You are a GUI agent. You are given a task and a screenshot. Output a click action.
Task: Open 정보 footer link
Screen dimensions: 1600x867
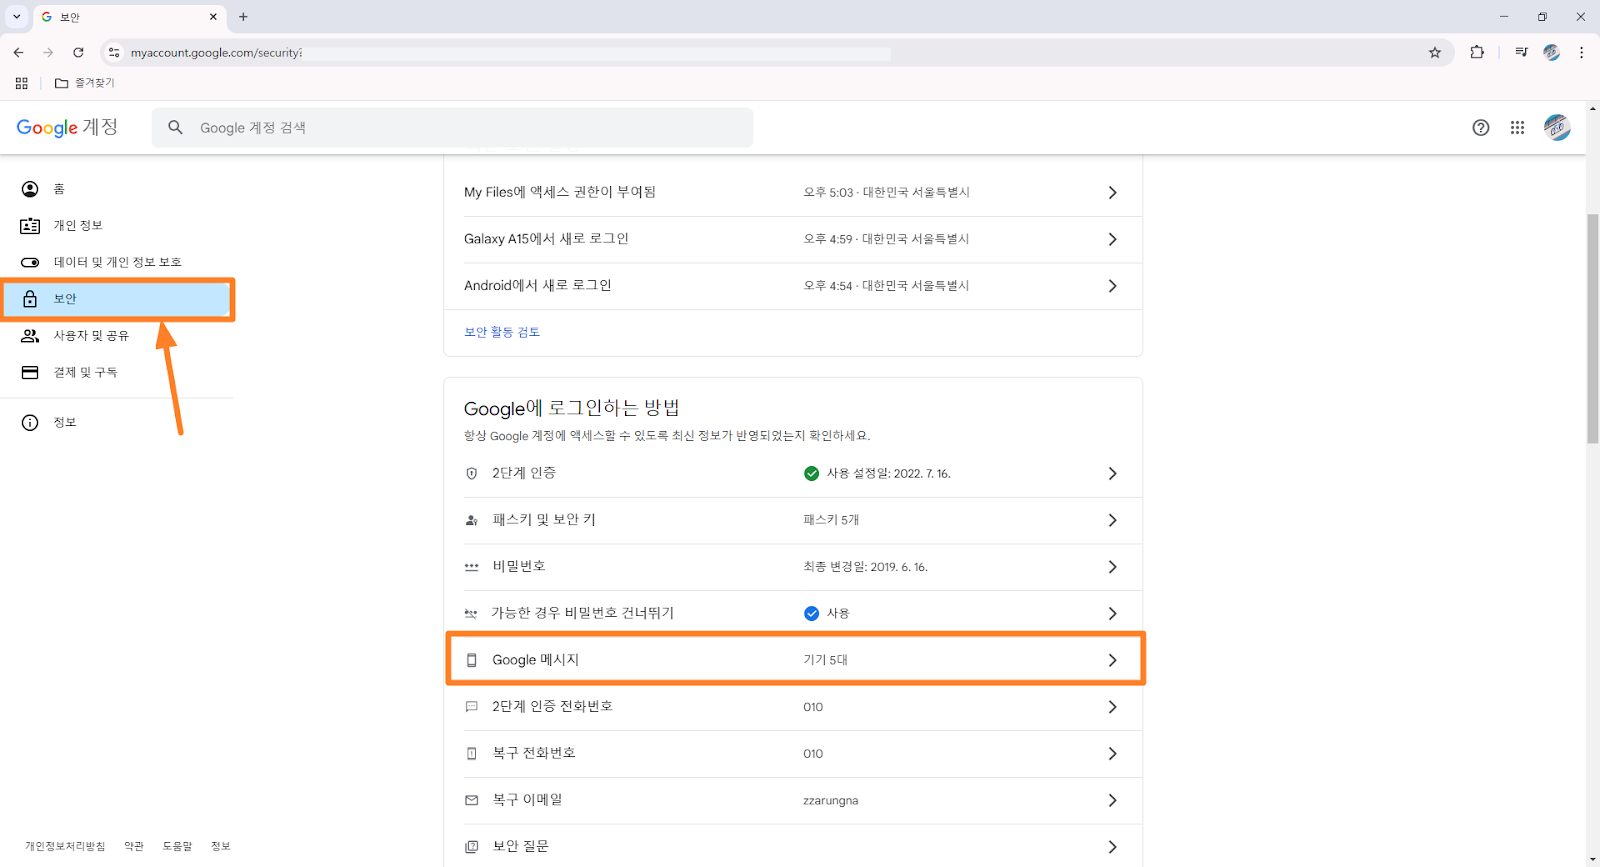point(221,846)
